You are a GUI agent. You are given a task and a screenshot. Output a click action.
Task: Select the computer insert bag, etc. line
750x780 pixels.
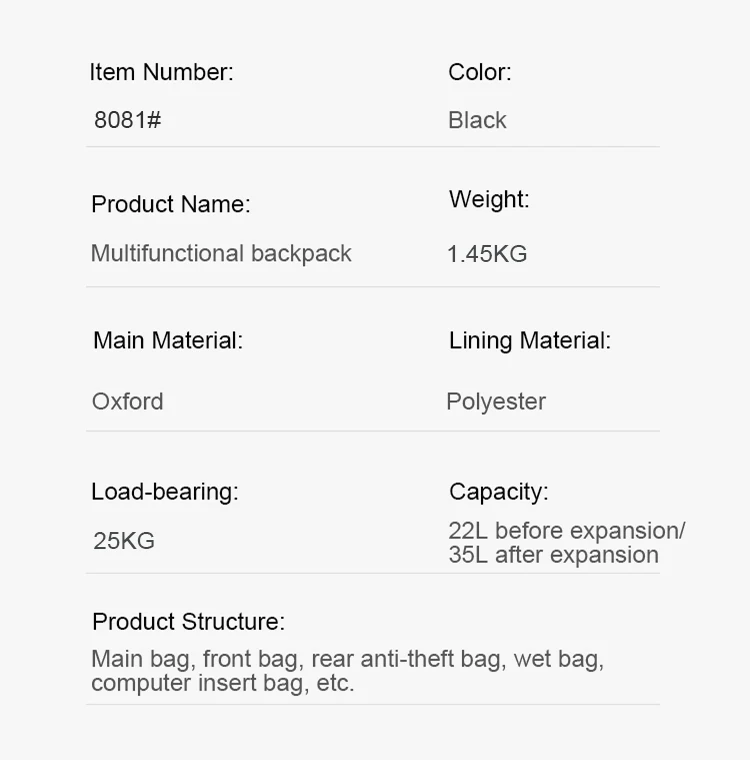(x=222, y=684)
